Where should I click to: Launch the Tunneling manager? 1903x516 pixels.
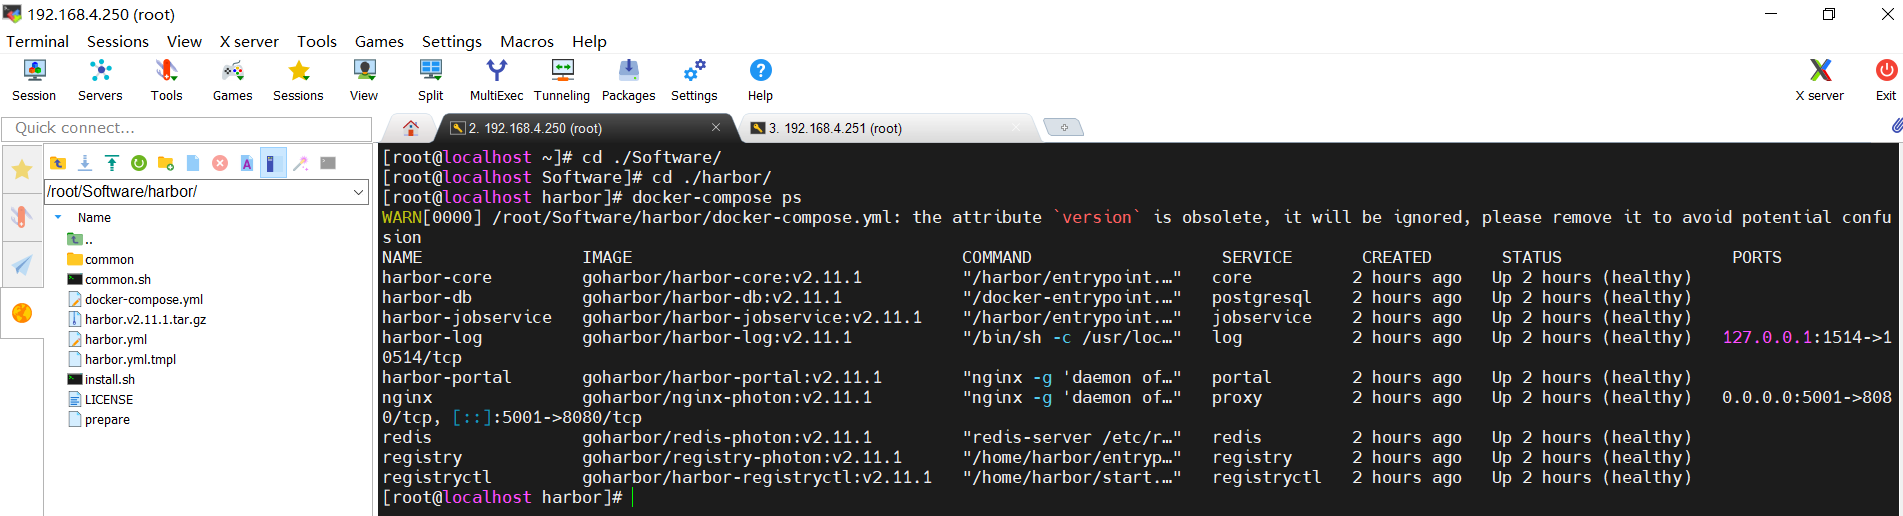coord(562,80)
